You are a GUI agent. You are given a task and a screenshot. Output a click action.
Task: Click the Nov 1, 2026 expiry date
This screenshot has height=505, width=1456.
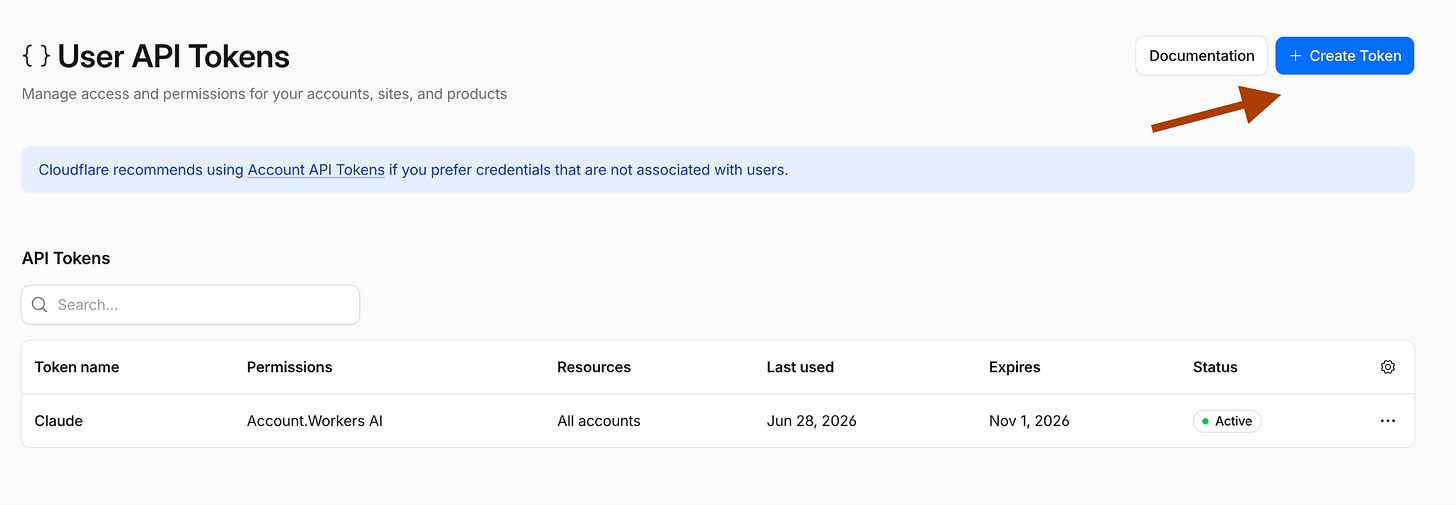point(1029,421)
